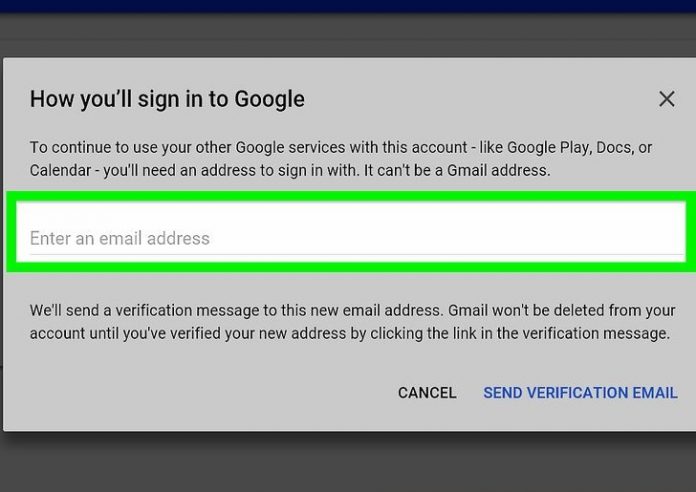
Task: Click the placeholder text 'Enter an email address'
Action: pyautogui.click(x=120, y=238)
